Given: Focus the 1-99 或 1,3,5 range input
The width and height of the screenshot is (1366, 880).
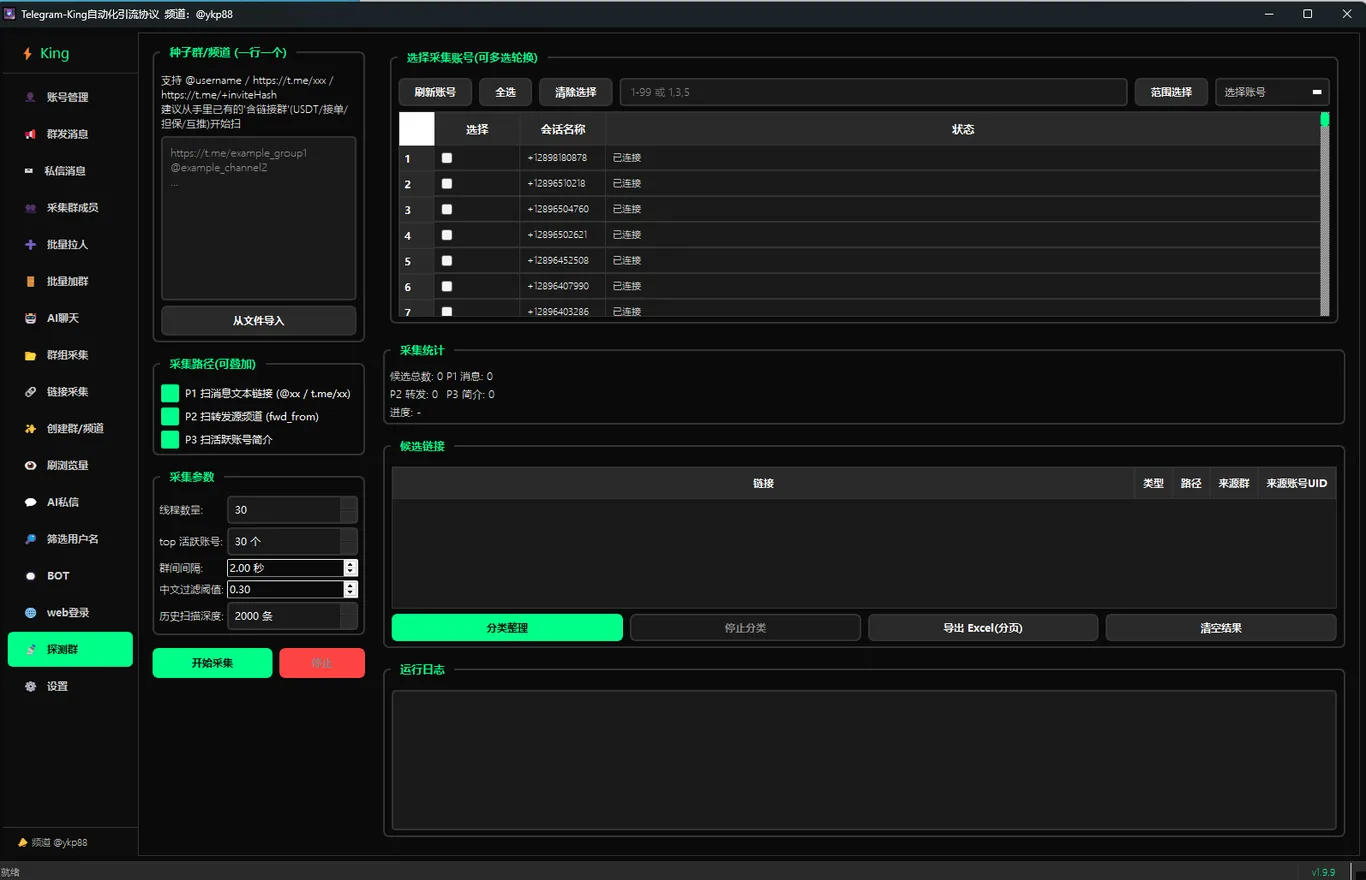Looking at the screenshot, I should pos(873,92).
